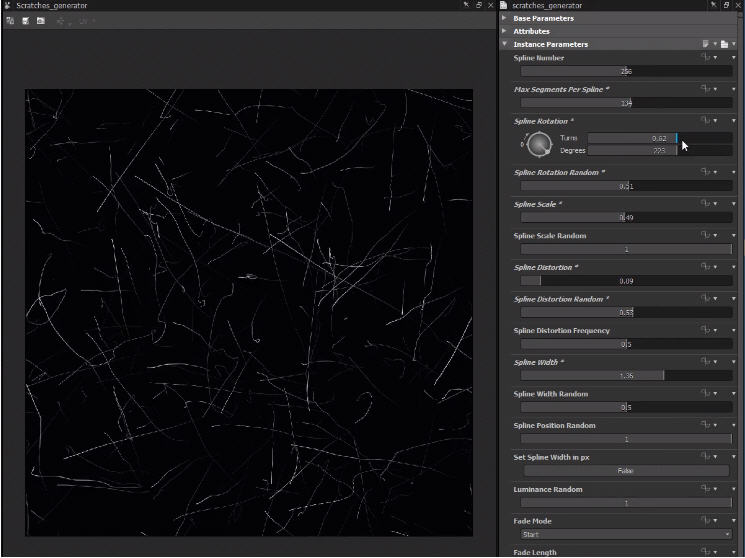Screen dimensions: 745x558
Task: Click the folder icon in Instance Parameters header
Action: [x=724, y=44]
